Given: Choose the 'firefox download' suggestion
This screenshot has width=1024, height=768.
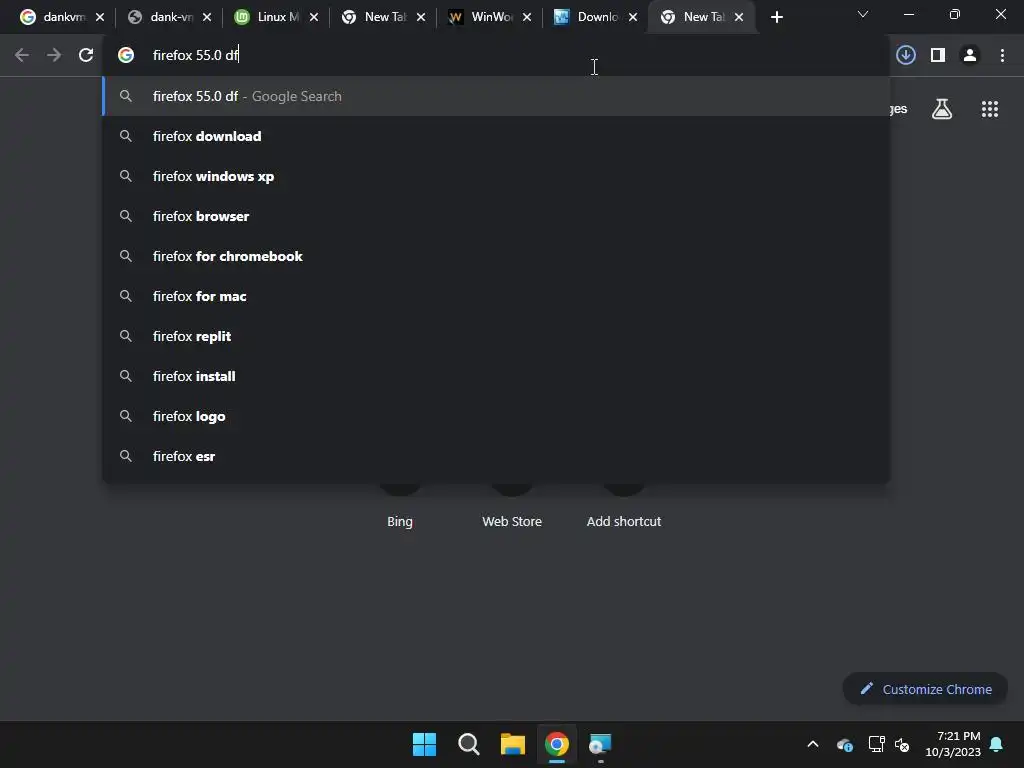Looking at the screenshot, I should tap(496, 136).
